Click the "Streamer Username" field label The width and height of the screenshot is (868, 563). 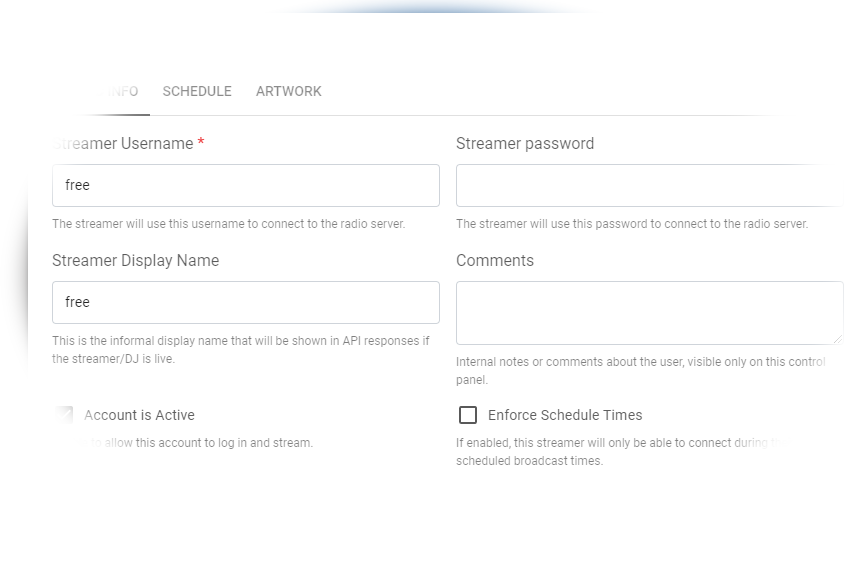tap(122, 143)
